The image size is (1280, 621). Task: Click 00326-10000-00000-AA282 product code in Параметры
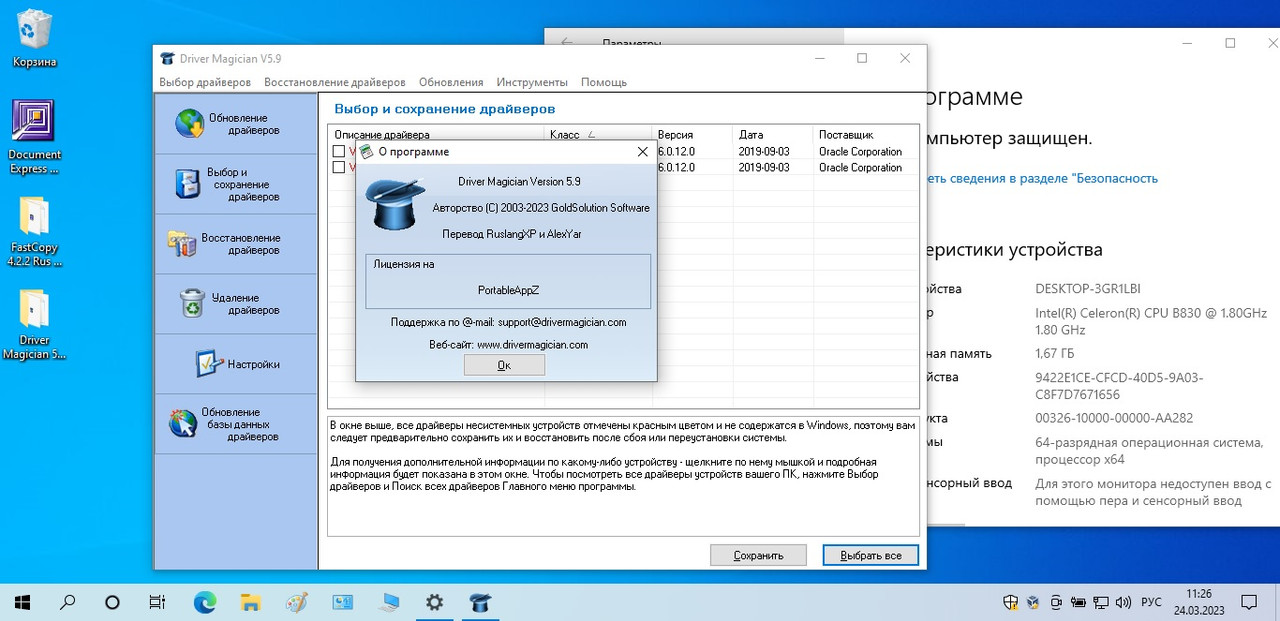1114,418
